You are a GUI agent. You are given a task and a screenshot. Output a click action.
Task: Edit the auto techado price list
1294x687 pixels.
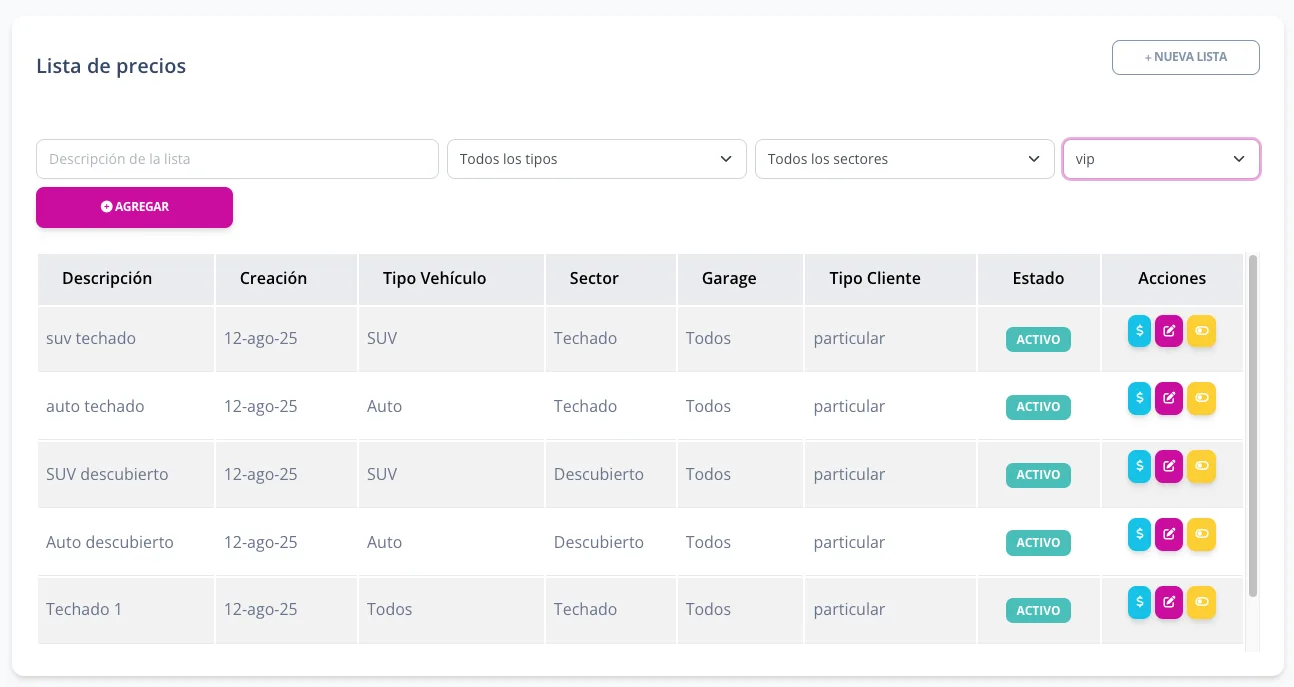[1168, 398]
